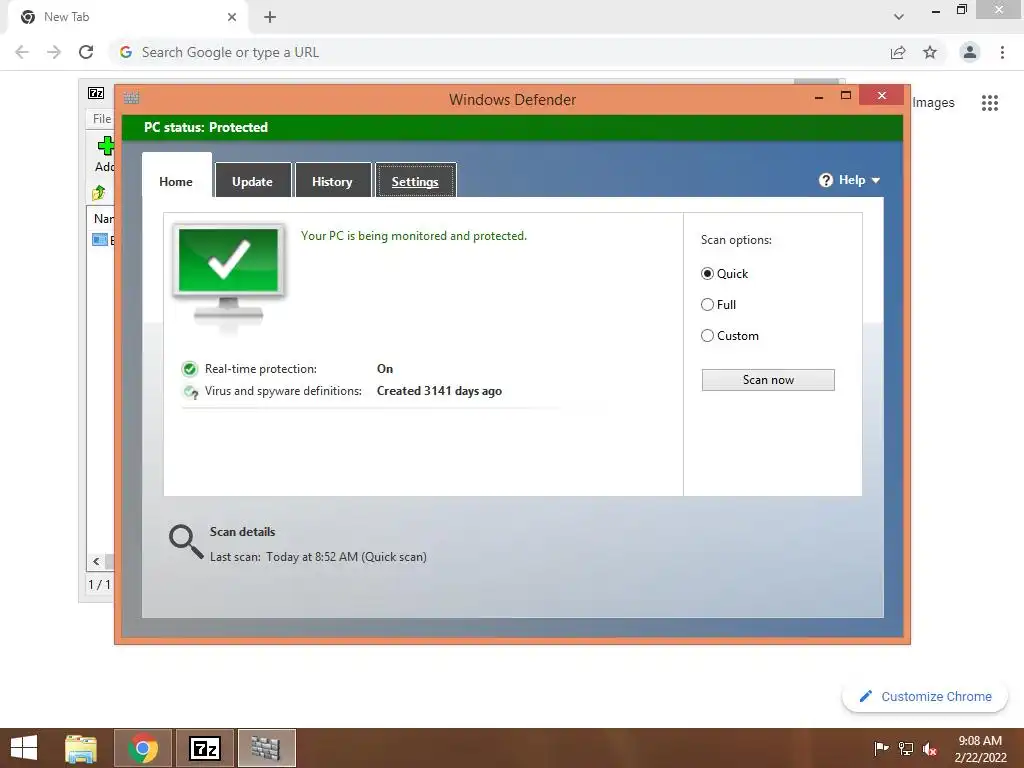Close the New Tab tab
The height and width of the screenshot is (768, 1024).
pos(232,17)
